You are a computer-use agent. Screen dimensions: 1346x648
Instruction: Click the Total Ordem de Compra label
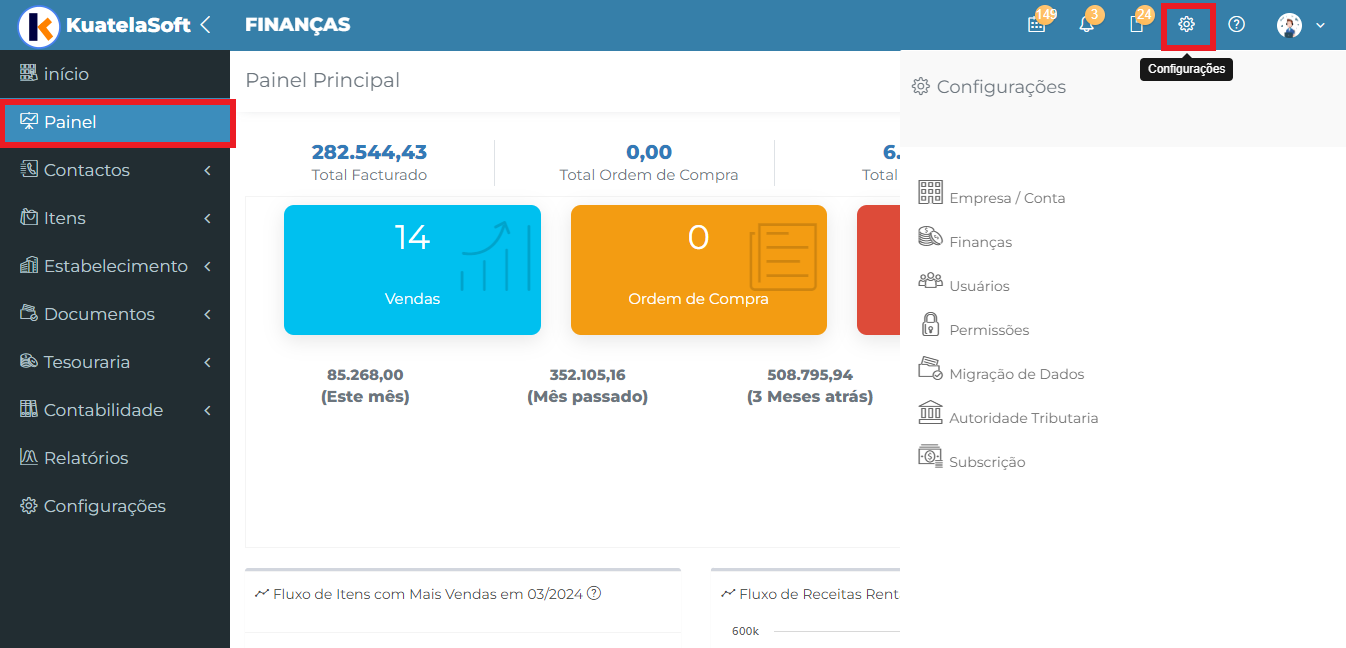pyautogui.click(x=649, y=175)
